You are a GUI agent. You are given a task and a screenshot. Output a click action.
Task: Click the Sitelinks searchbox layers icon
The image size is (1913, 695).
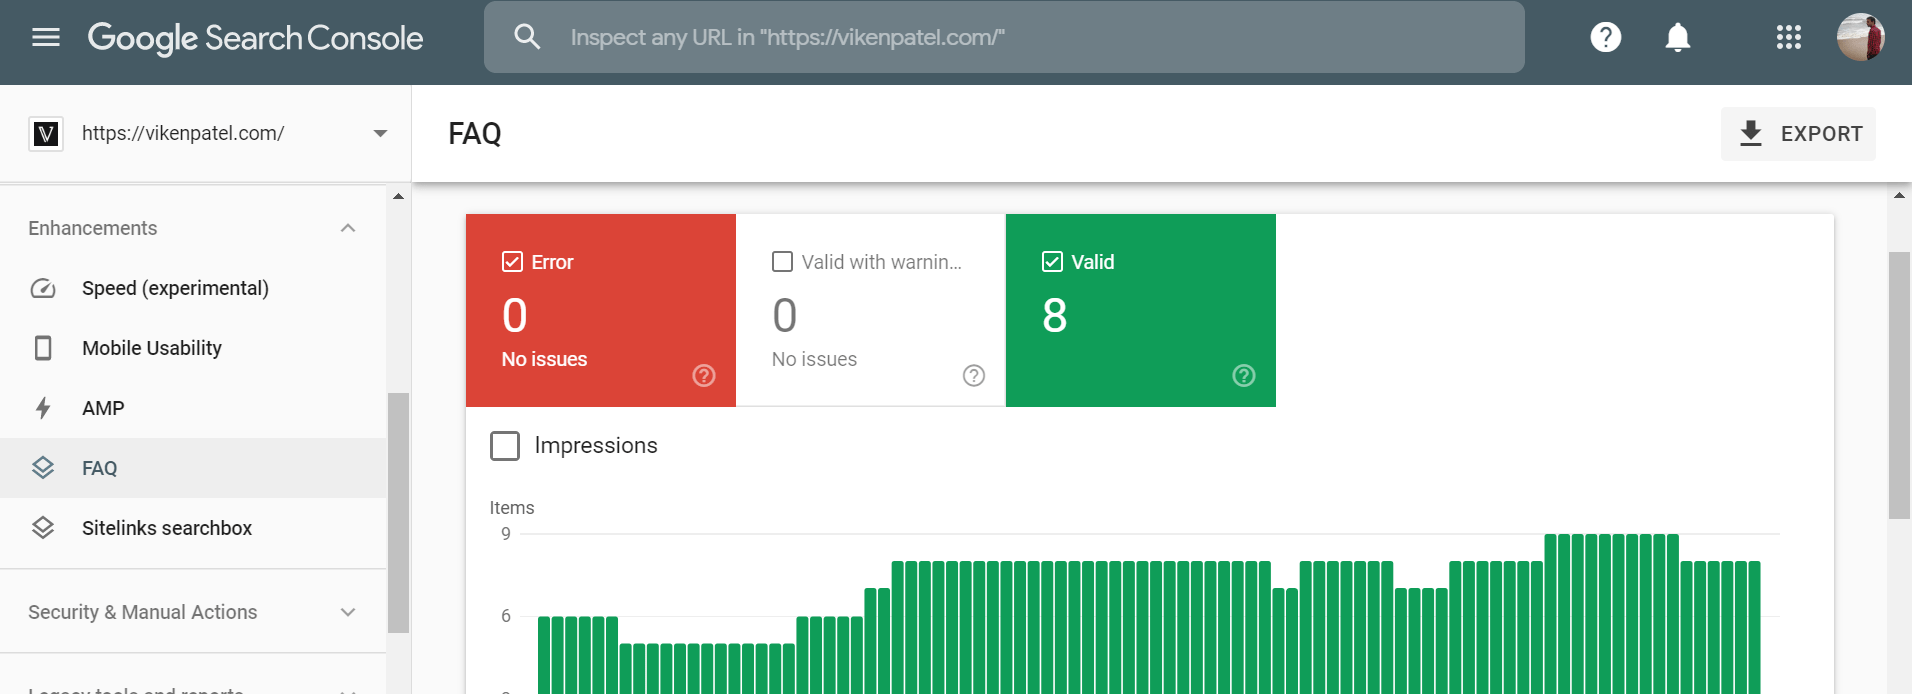(x=43, y=528)
